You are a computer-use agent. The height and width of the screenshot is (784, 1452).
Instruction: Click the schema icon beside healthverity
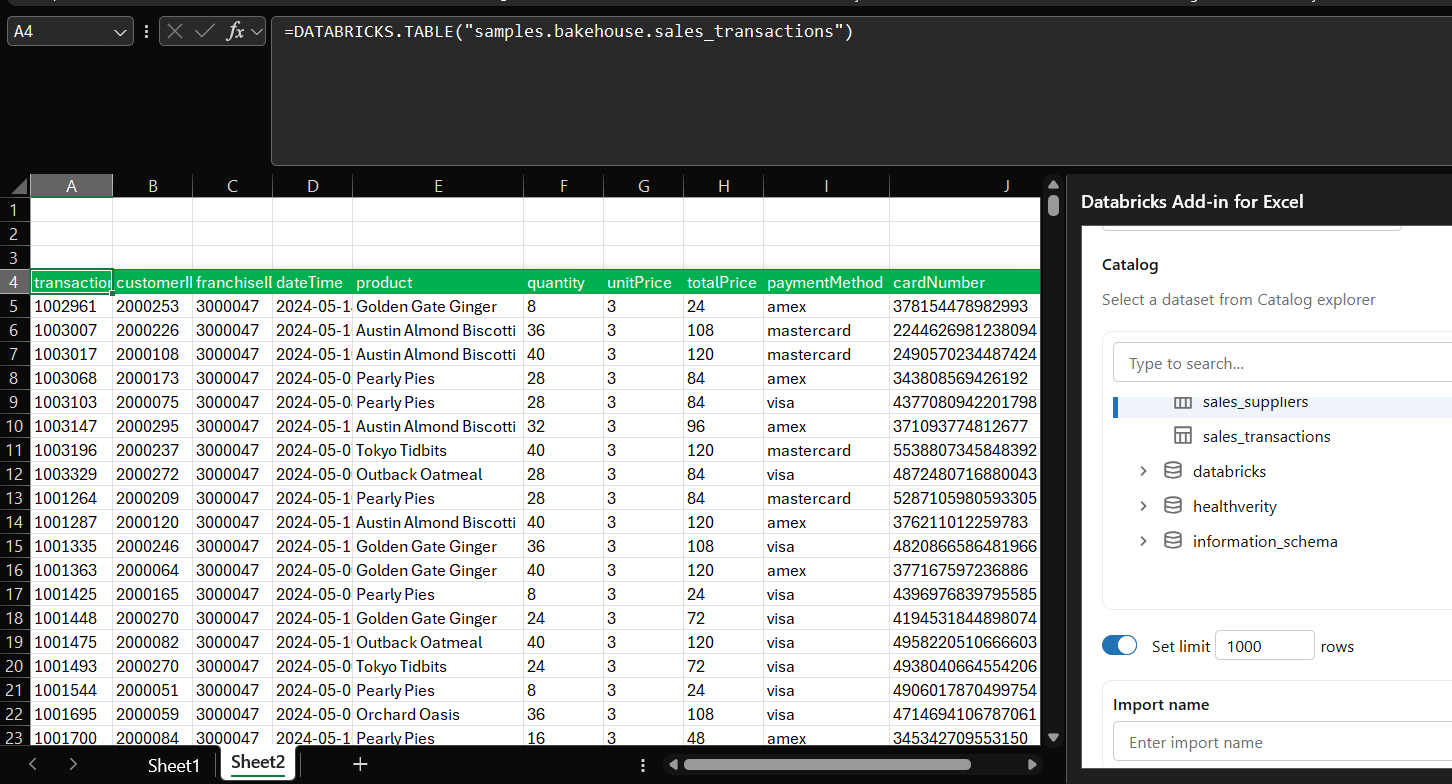point(1173,506)
